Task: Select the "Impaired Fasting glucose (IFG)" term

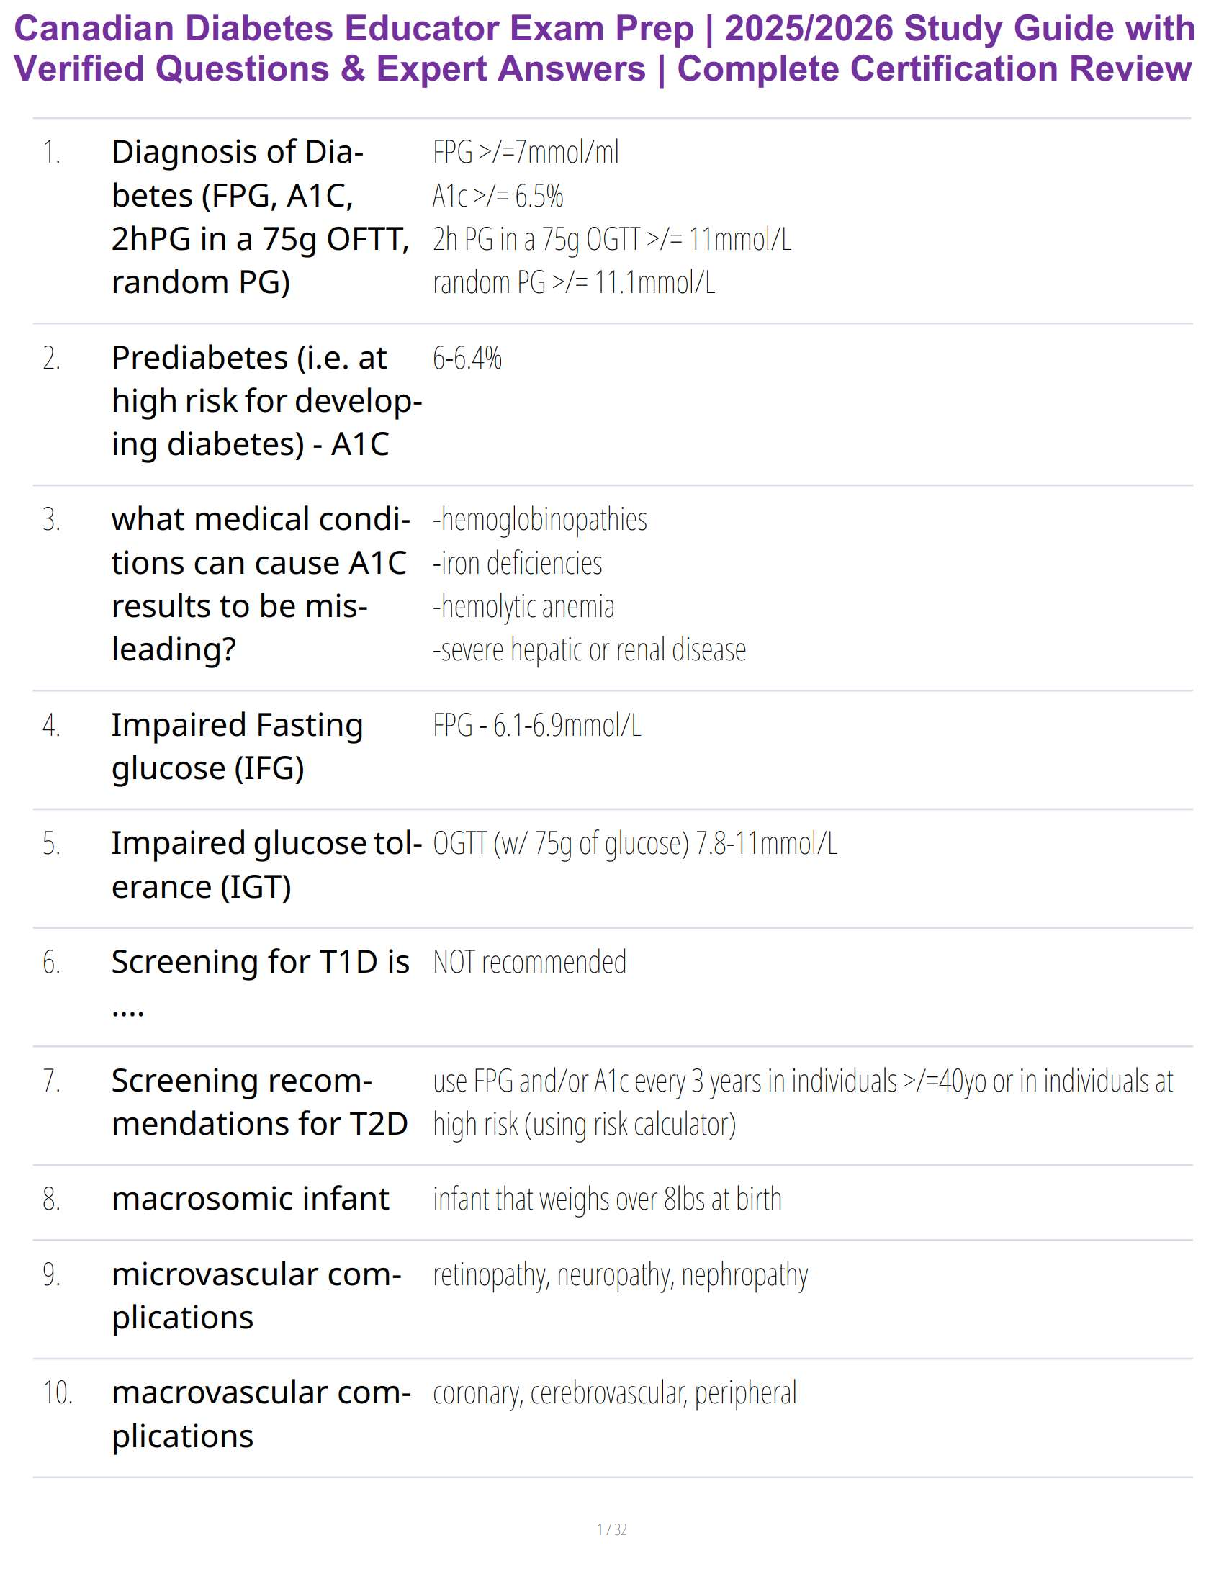Action: point(237,746)
